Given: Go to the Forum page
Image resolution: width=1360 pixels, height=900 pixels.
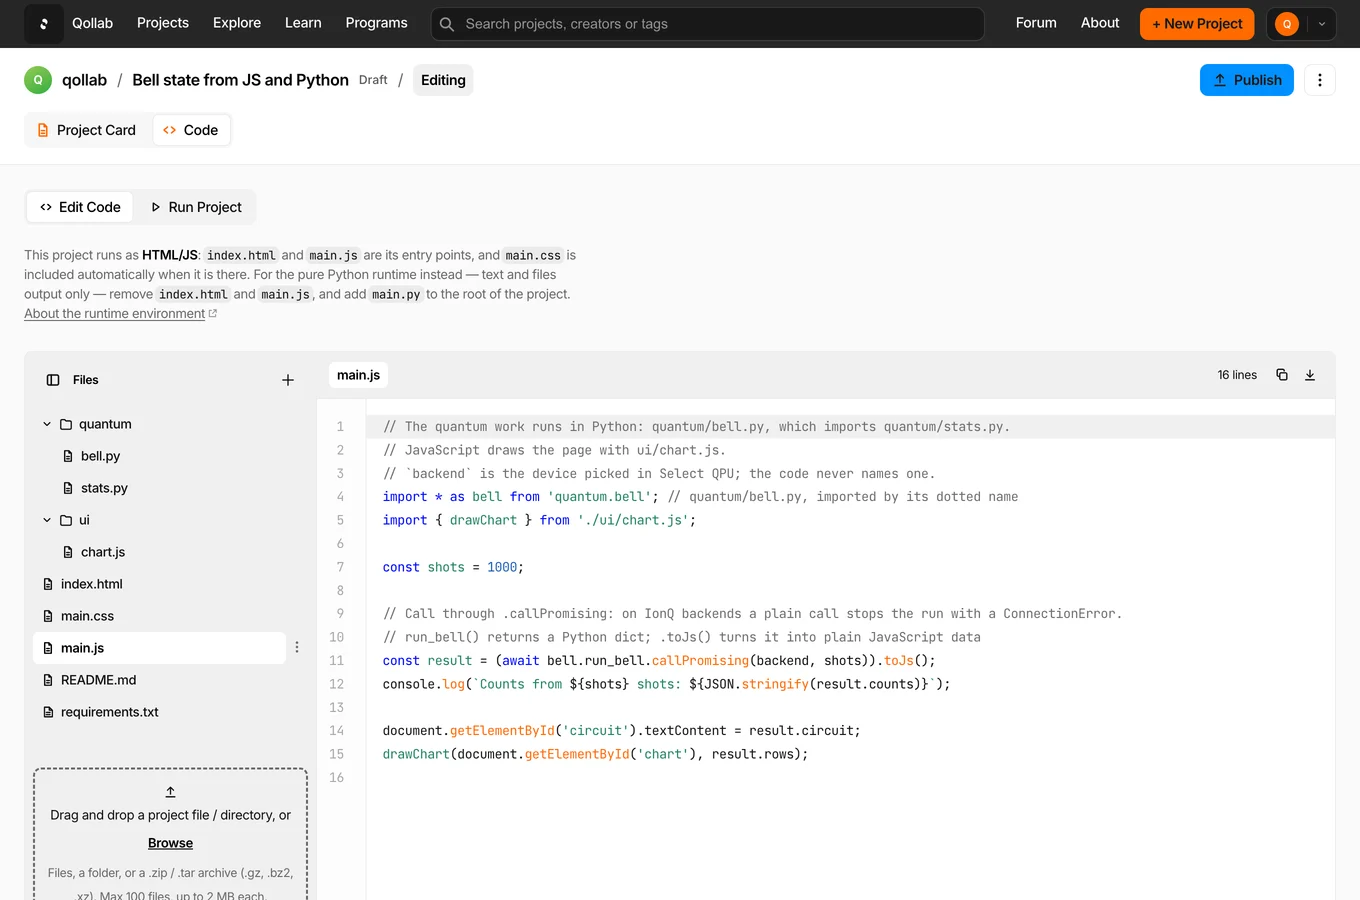Looking at the screenshot, I should (1036, 23).
